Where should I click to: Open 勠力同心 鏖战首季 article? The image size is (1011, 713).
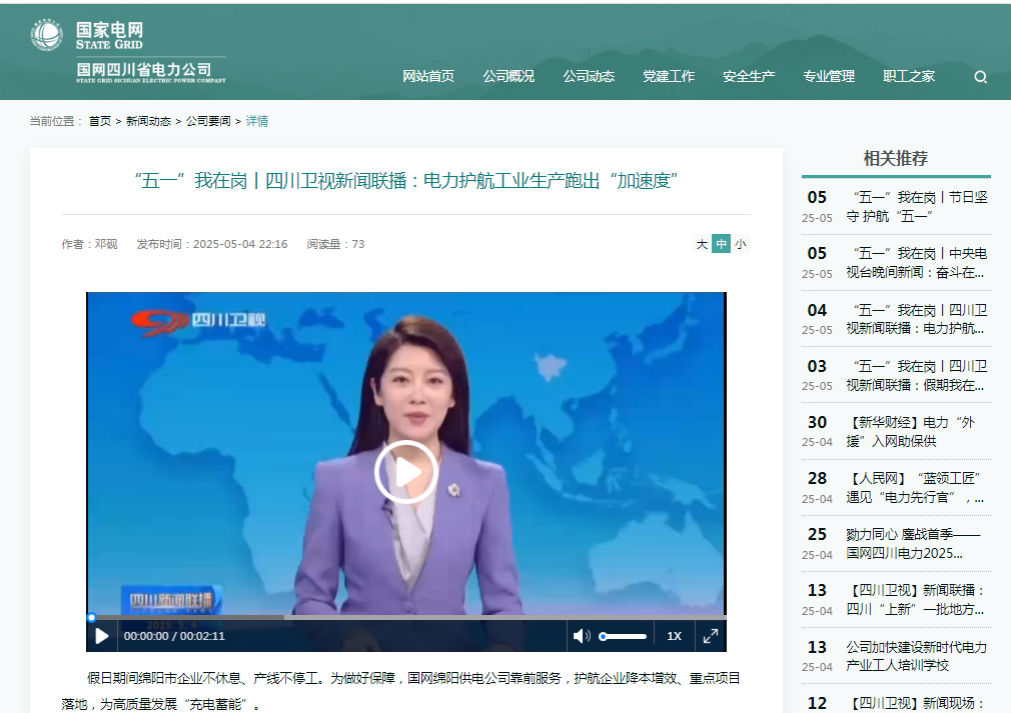pos(913,543)
